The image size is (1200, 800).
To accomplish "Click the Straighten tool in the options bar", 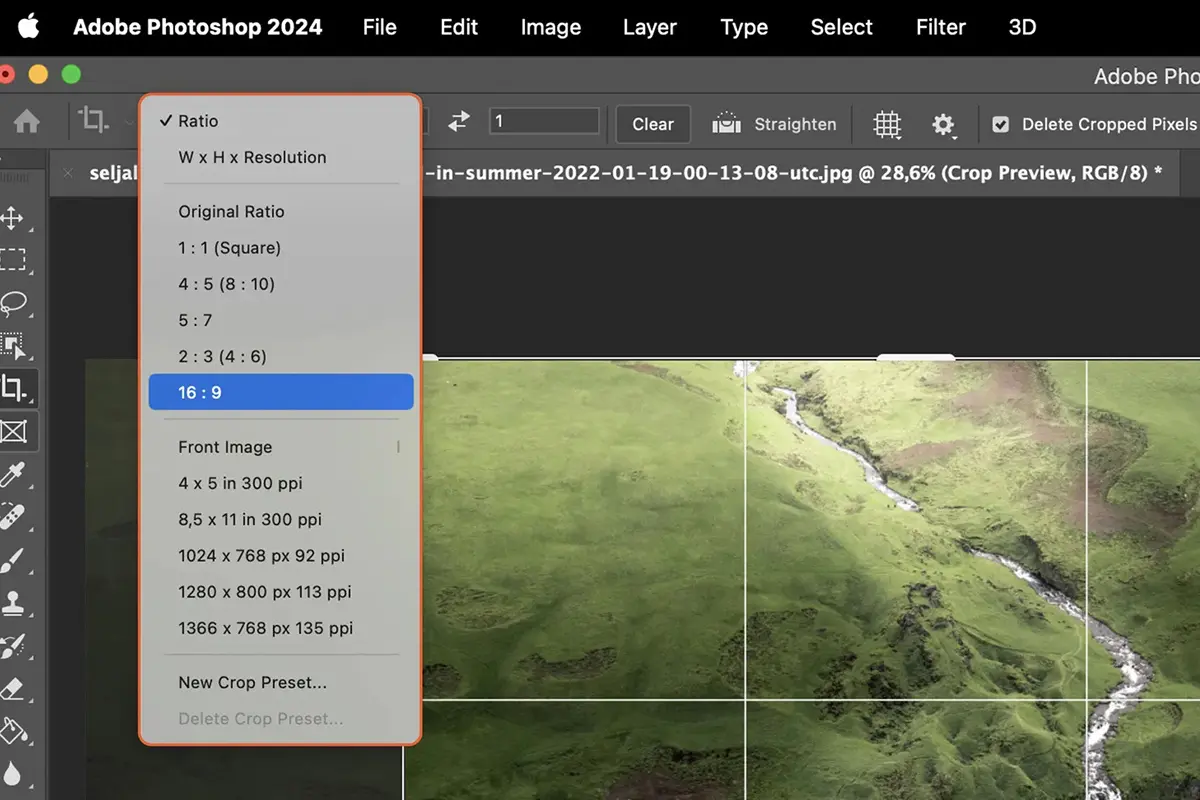I will [776, 124].
